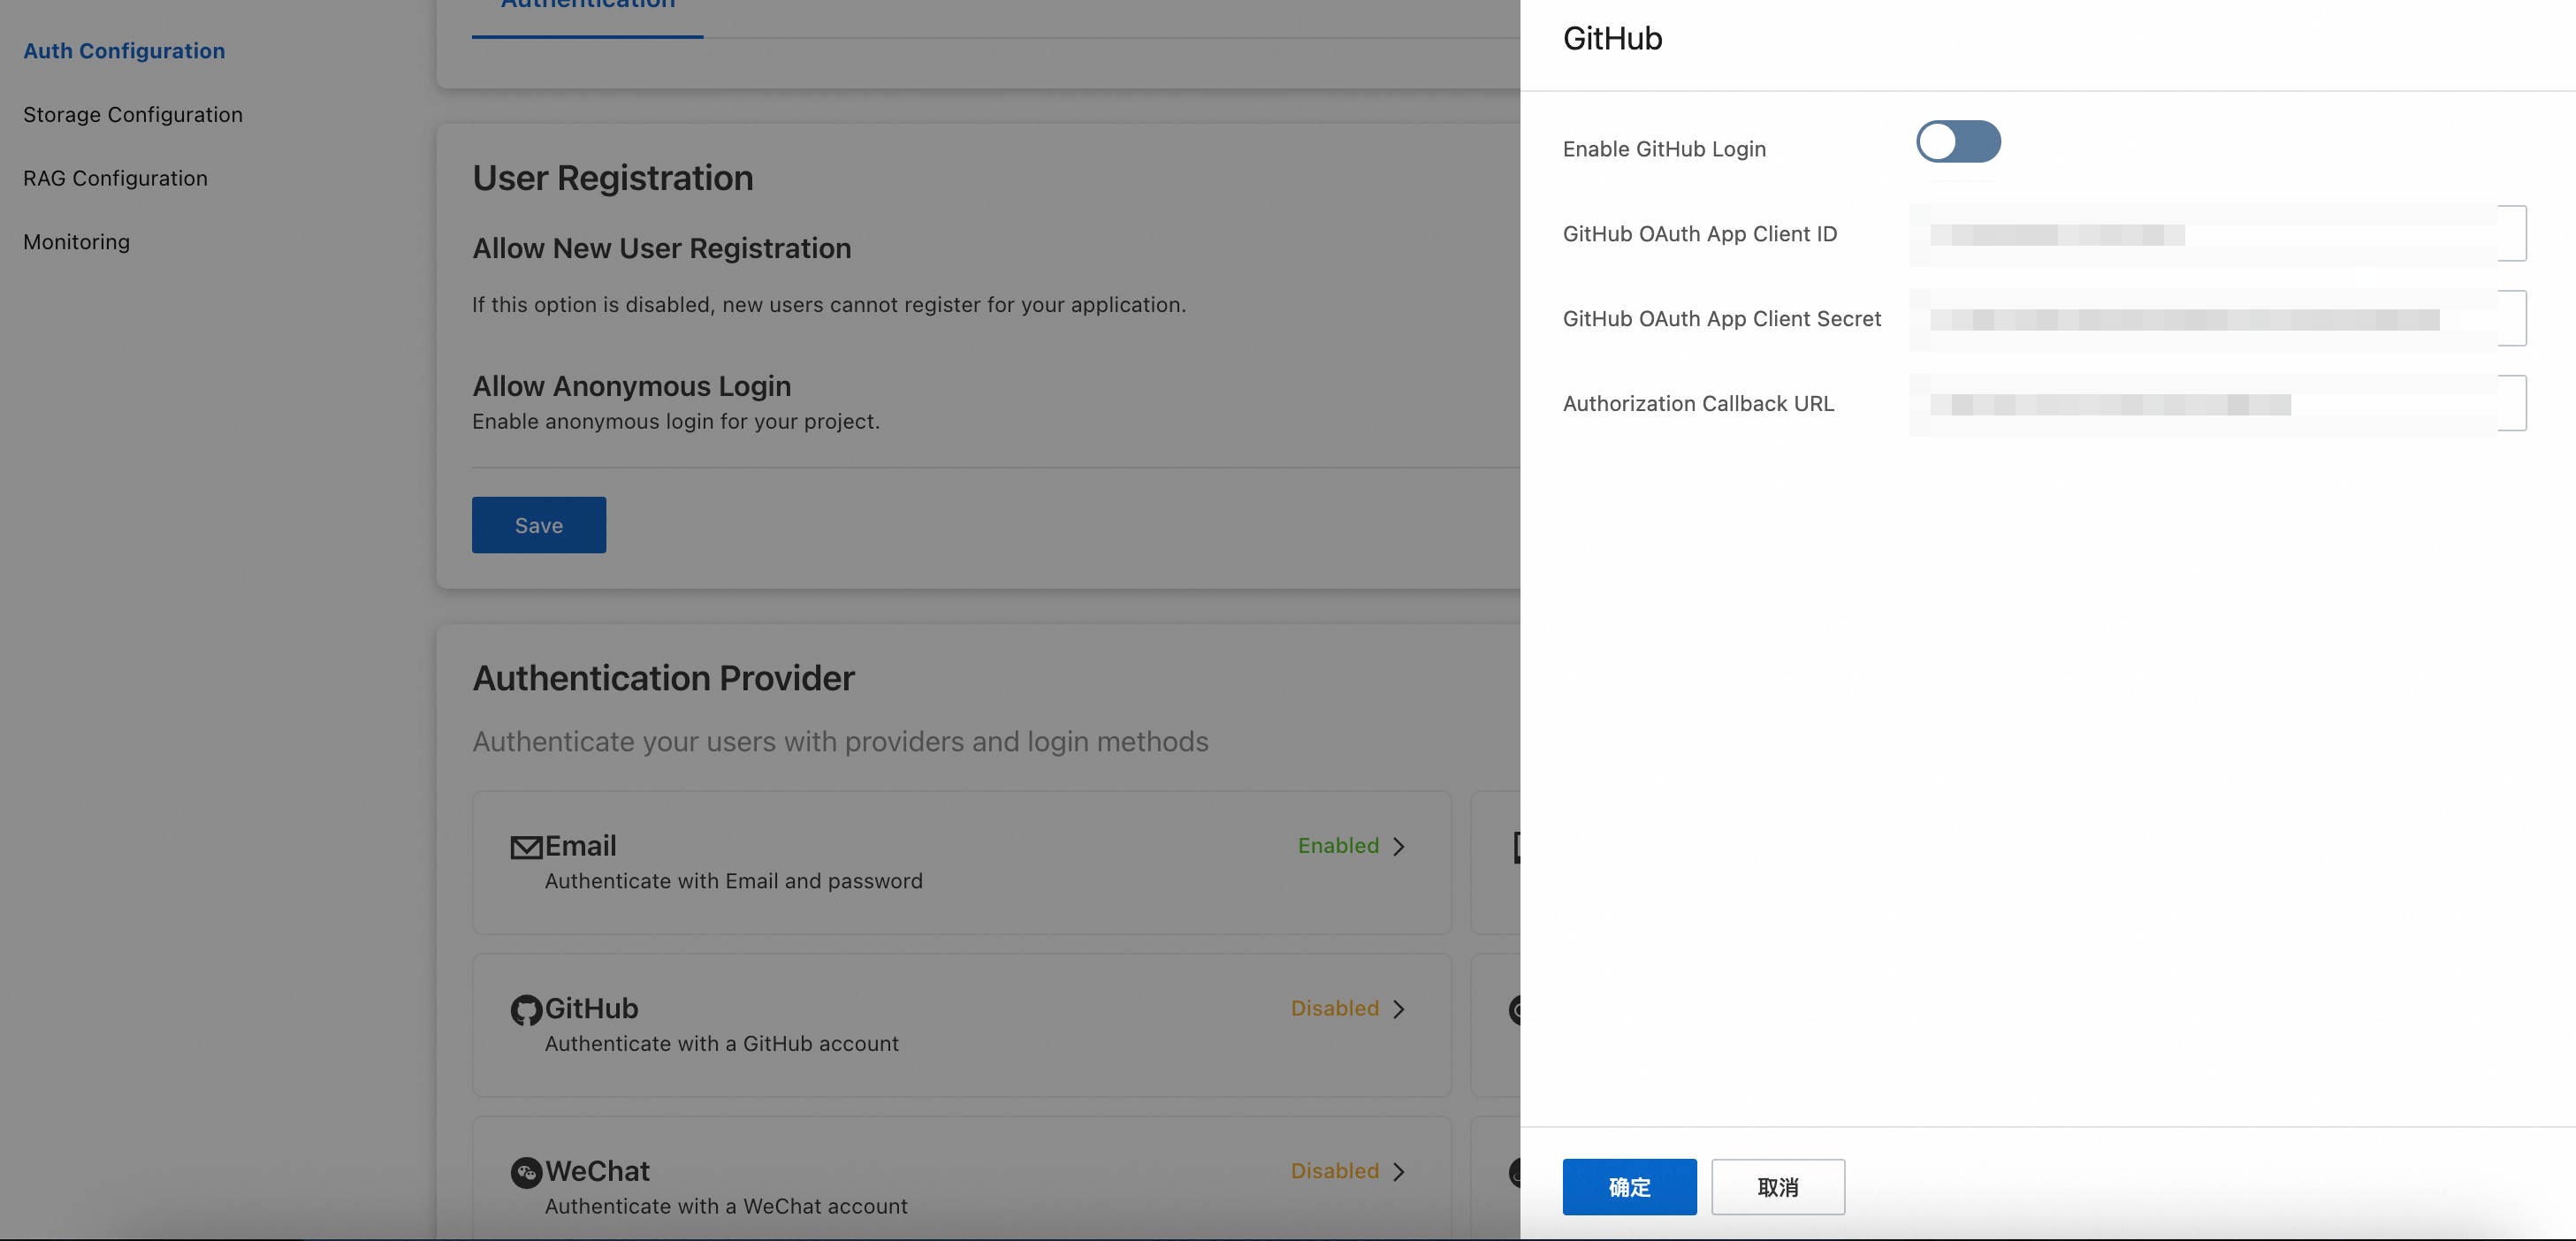Screen dimensions: 2576x1241
Task: Click the Authorization Callback URL field
Action: [x=2216, y=404]
